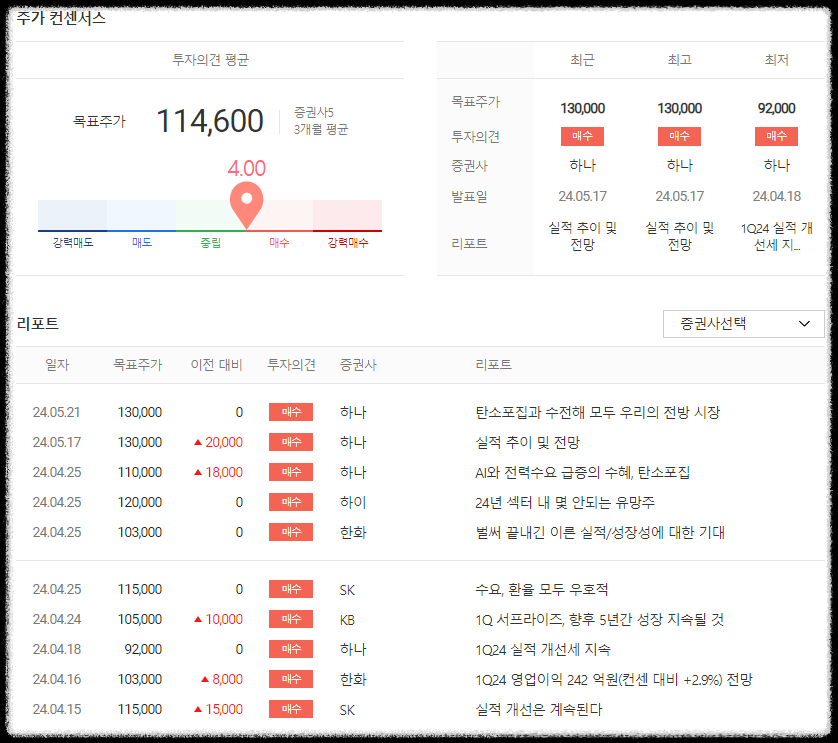Click 매수 badge in 최고 column
This screenshot has width=838, height=743.
[x=679, y=136]
